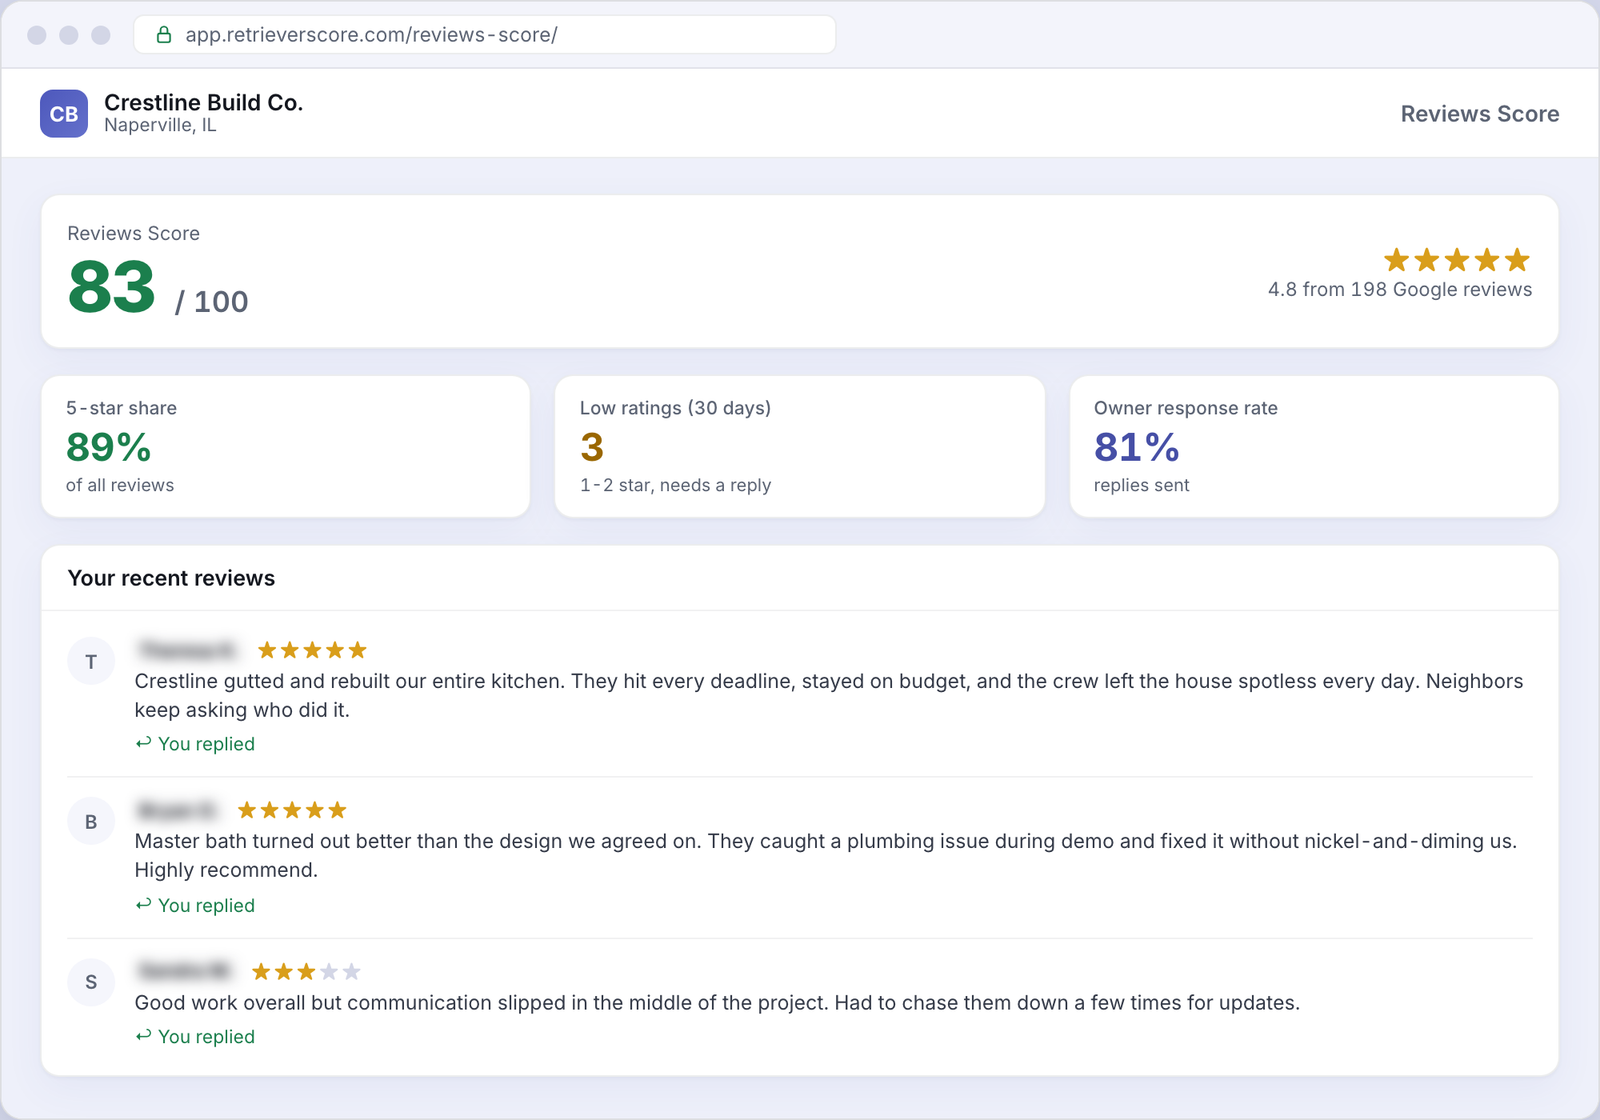Click the kitchen rebuild review text

pos(829,696)
